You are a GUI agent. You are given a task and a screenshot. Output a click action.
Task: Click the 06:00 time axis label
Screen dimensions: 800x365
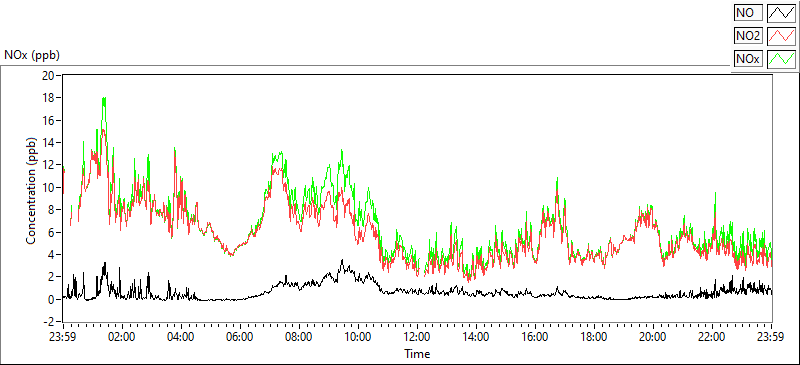[x=240, y=337]
